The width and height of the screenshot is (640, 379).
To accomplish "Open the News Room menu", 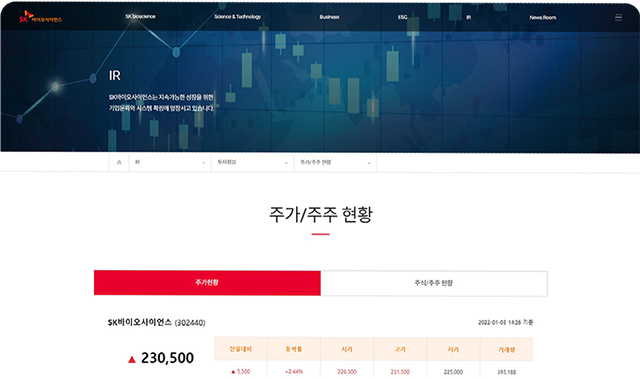I will [543, 18].
